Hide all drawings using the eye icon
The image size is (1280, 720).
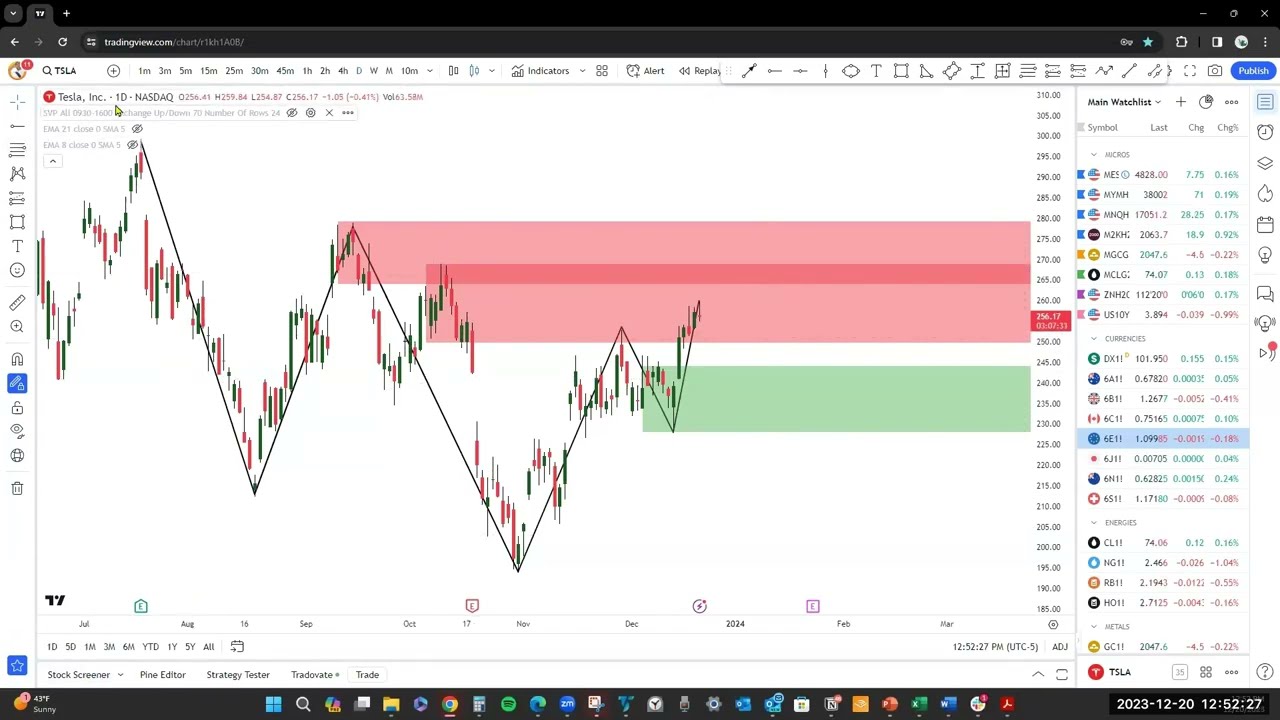tap(17, 432)
